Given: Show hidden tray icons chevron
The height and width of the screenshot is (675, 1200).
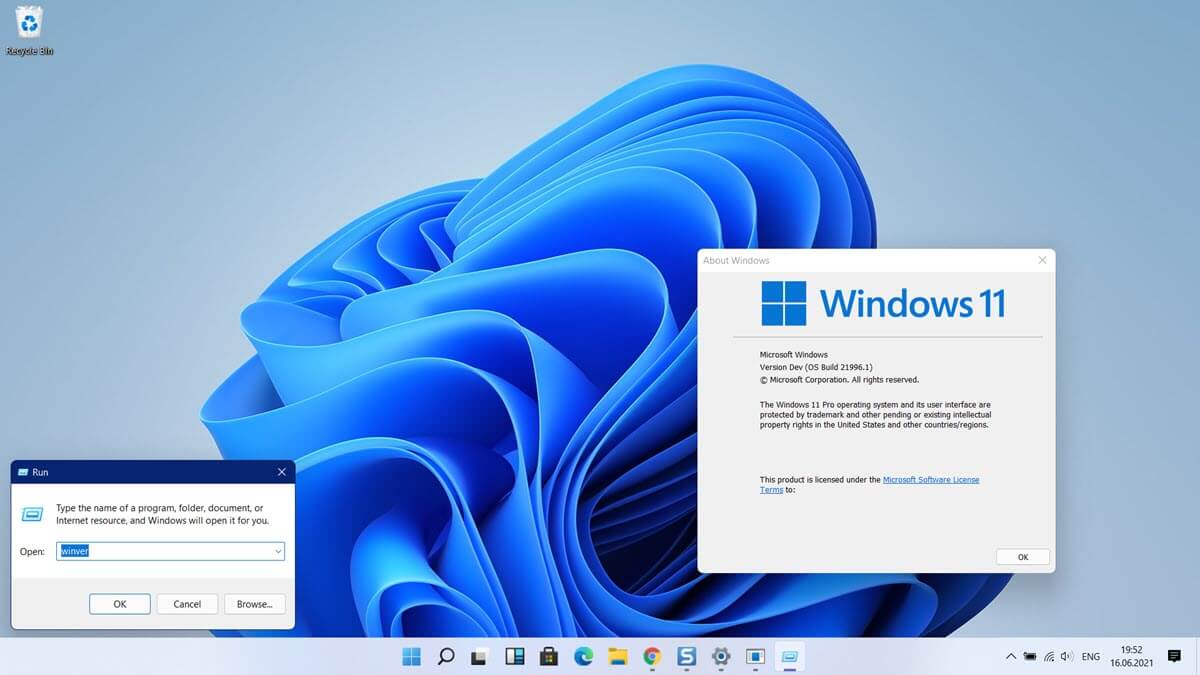Looking at the screenshot, I should pos(1009,657).
